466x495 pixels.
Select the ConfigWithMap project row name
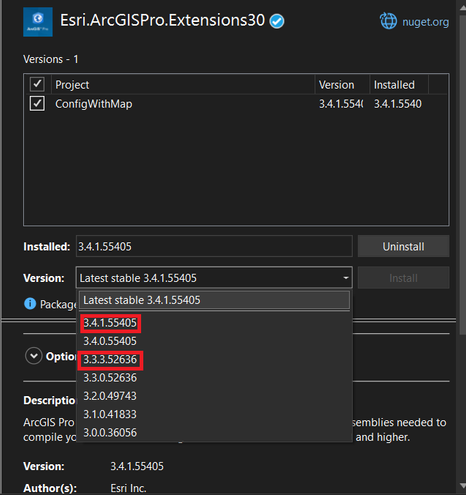pos(94,104)
